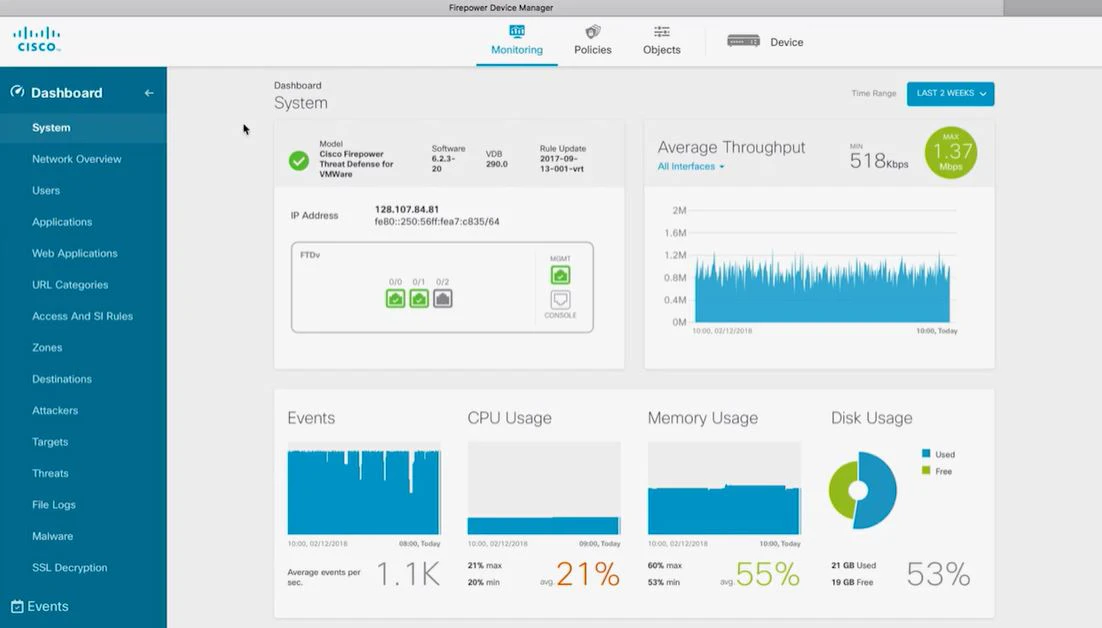Viewport: 1102px width, 628px height.
Task: Open the Threats dashboard section
Action: [49, 473]
